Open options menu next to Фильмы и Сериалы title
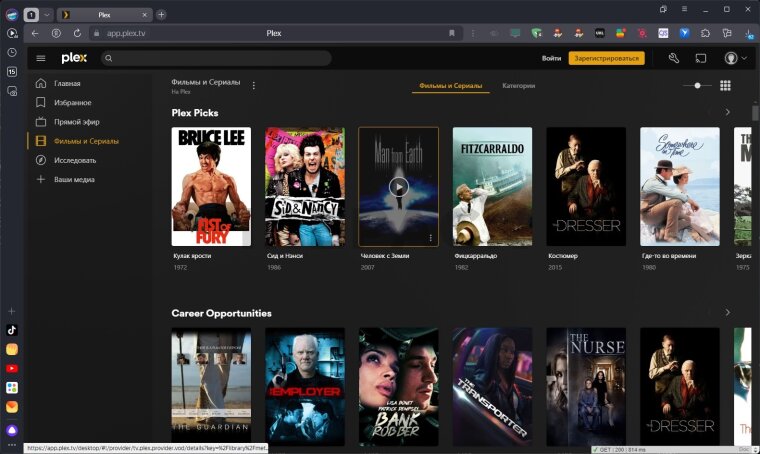 coord(253,86)
